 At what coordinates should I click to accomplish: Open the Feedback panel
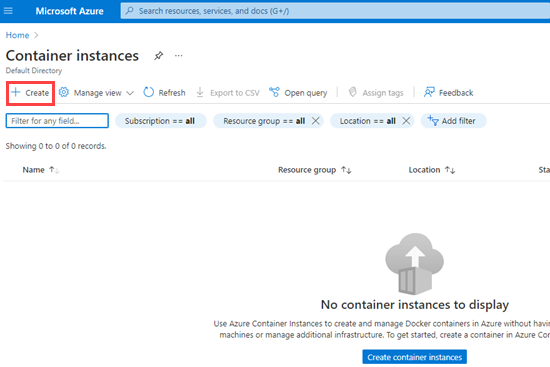449,93
